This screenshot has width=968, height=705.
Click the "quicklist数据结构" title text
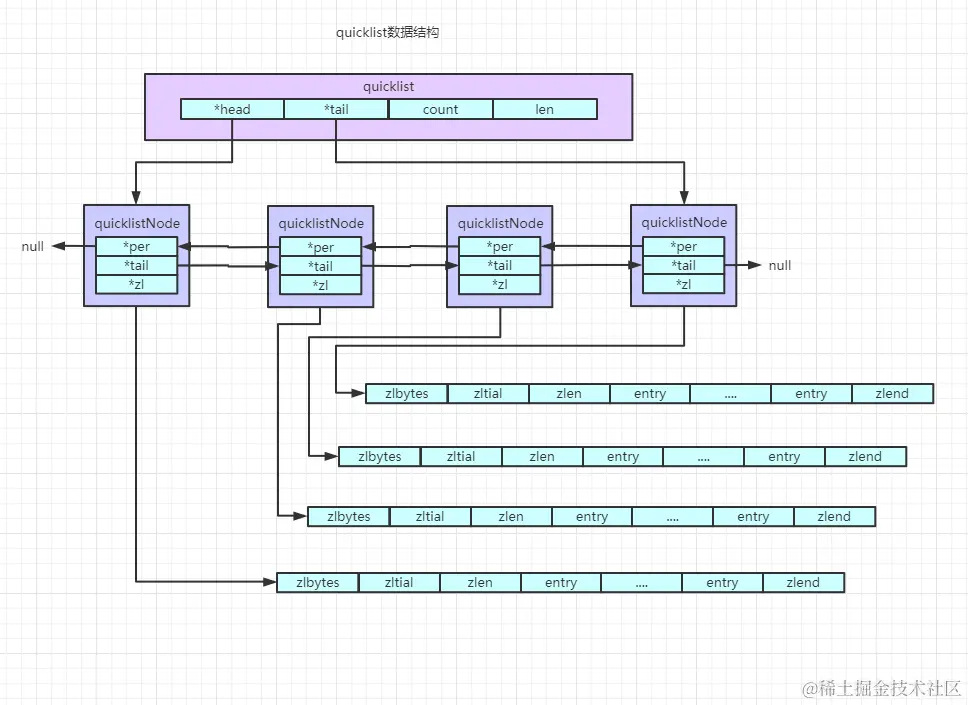click(x=387, y=33)
